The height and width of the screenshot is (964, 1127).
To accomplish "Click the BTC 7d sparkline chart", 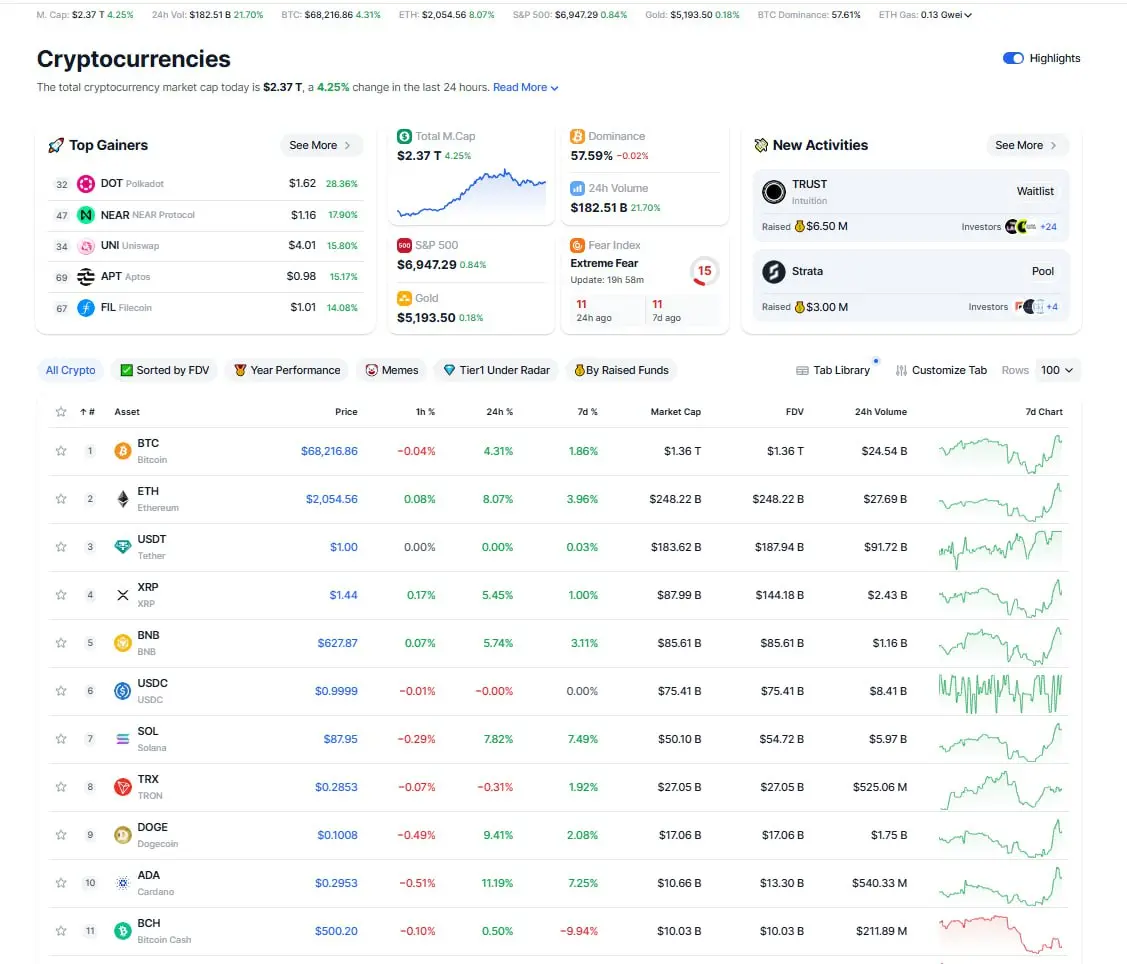I will pyautogui.click(x=1000, y=452).
